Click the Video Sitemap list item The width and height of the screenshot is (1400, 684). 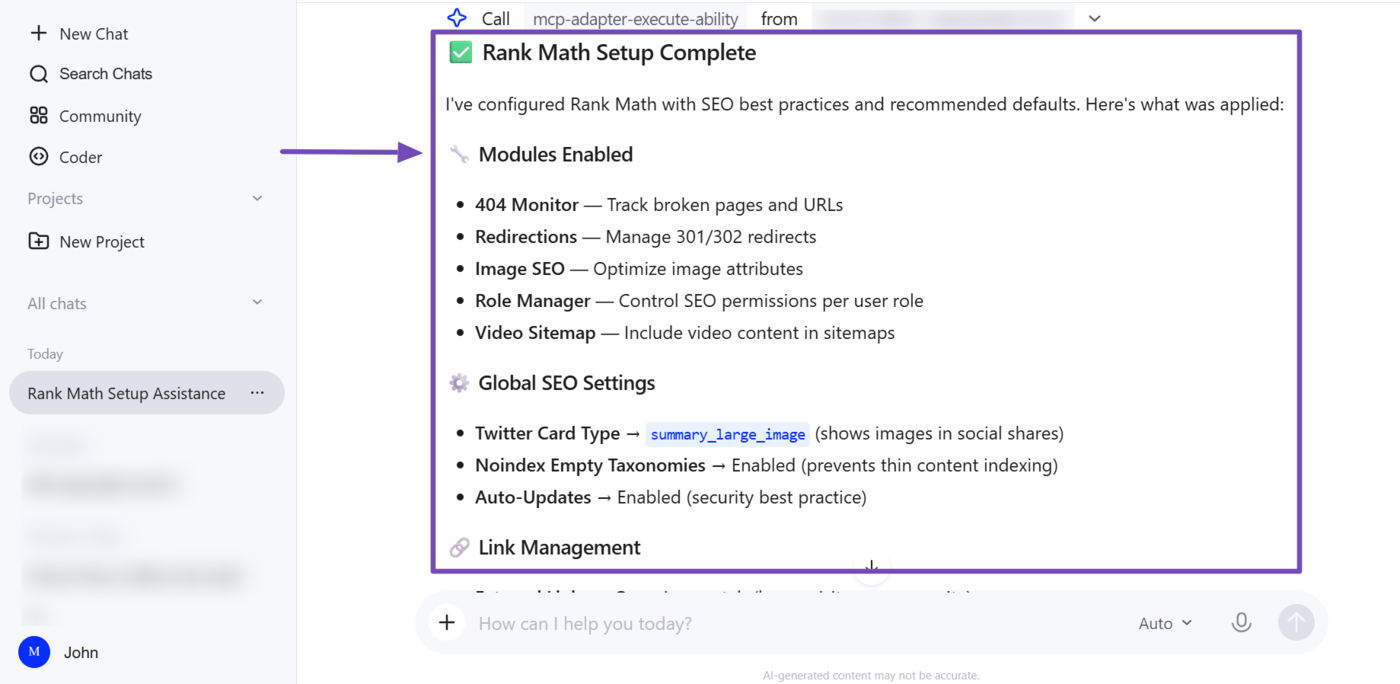click(x=685, y=333)
